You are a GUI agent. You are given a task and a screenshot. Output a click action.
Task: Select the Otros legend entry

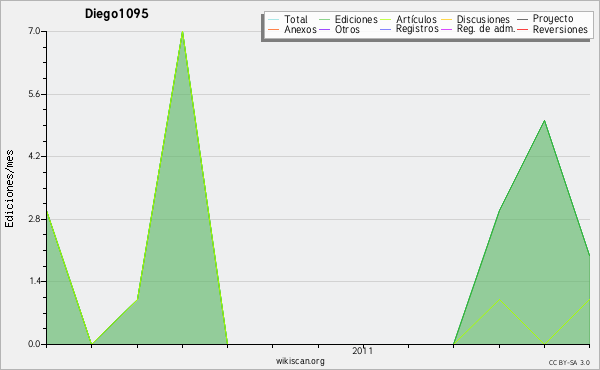click(339, 29)
